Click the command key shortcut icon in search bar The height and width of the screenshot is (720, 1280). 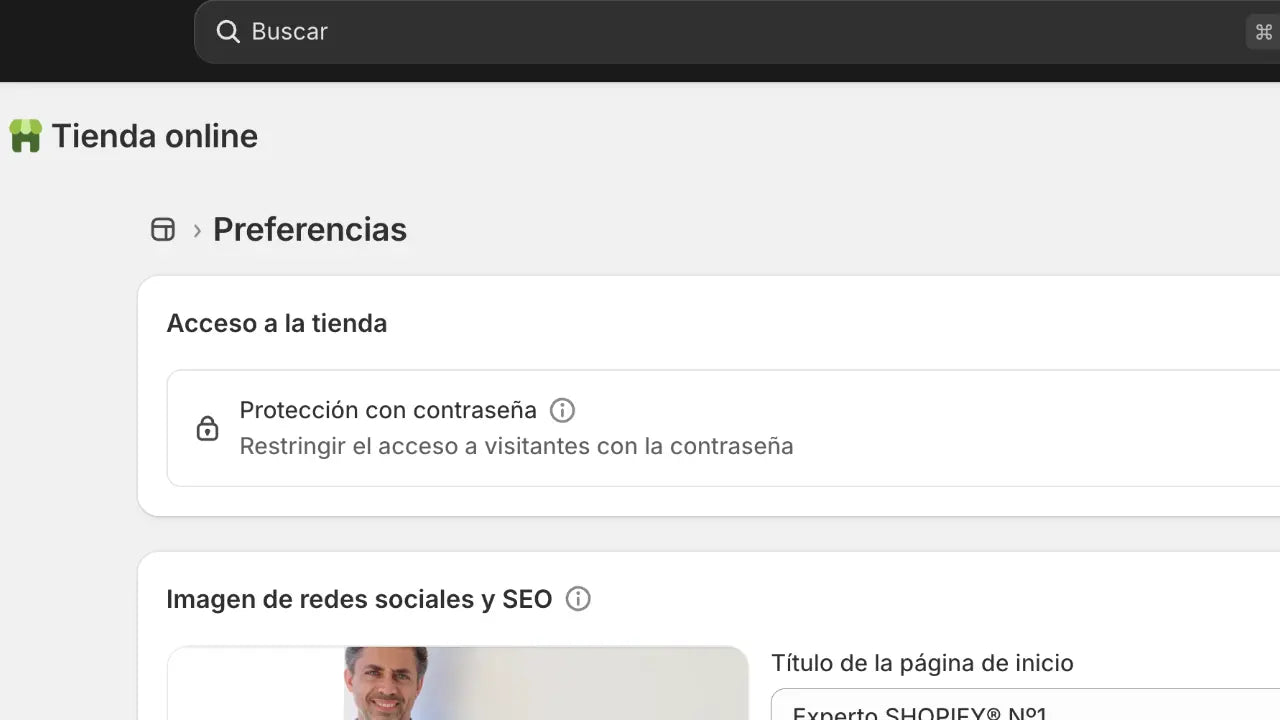coord(1261,31)
